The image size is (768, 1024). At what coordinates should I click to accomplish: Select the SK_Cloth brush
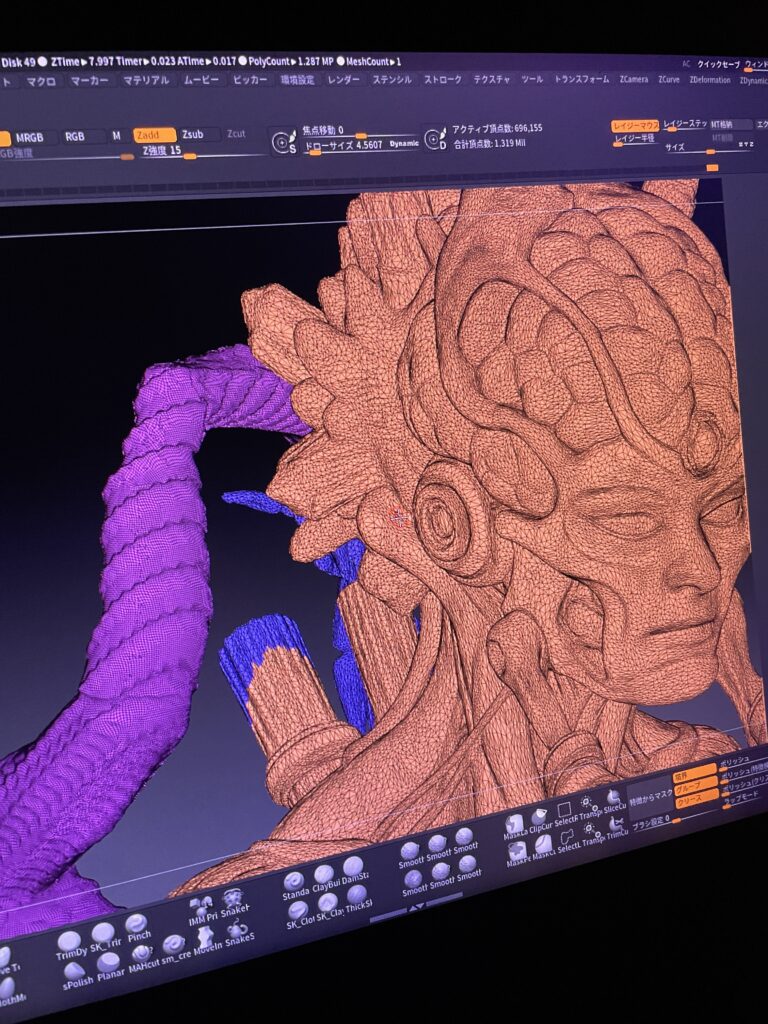[x=300, y=917]
